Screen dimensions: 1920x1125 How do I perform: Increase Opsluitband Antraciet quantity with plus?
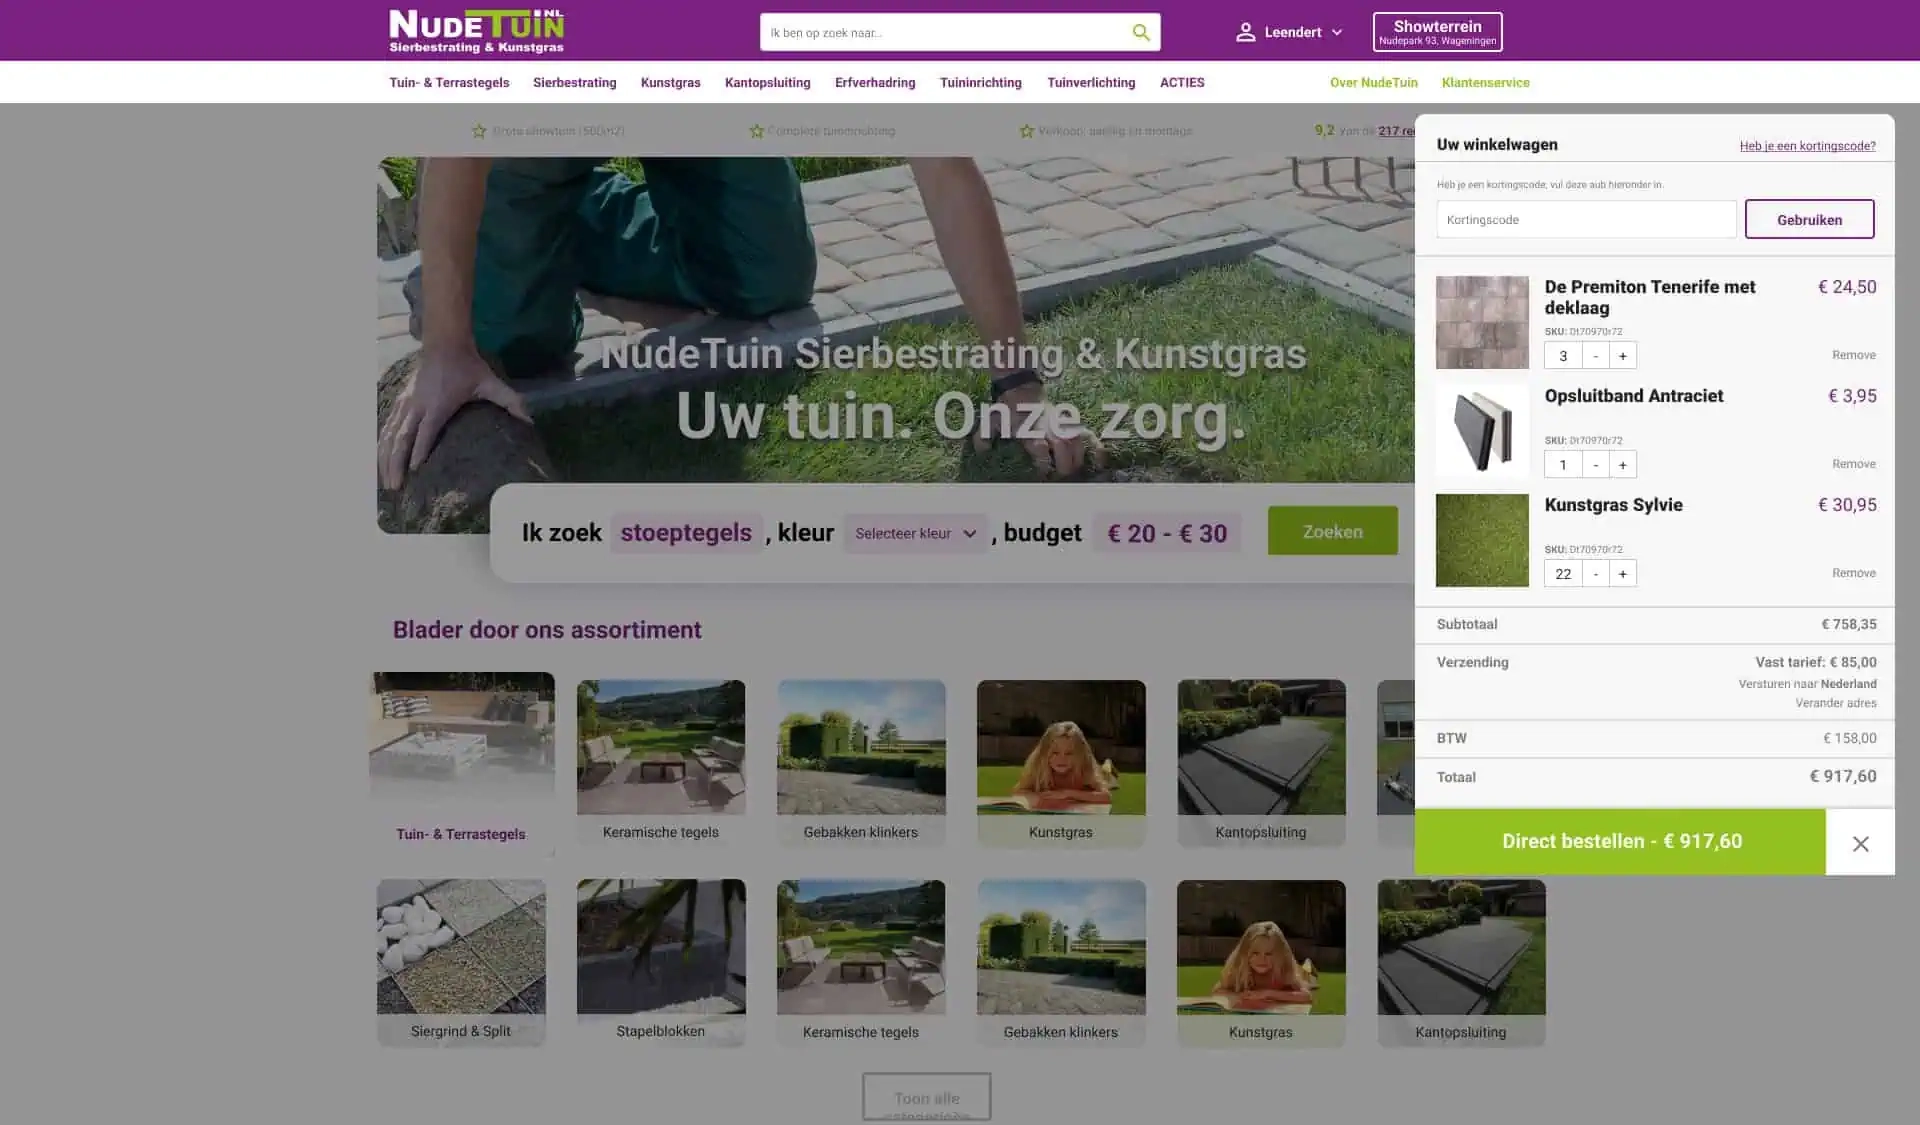click(x=1622, y=465)
